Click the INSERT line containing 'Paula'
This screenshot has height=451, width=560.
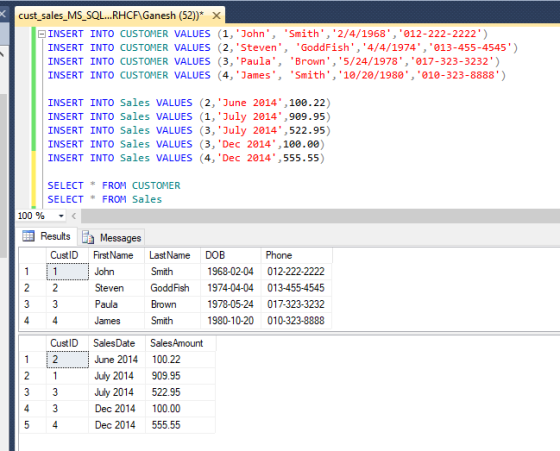pos(274,61)
